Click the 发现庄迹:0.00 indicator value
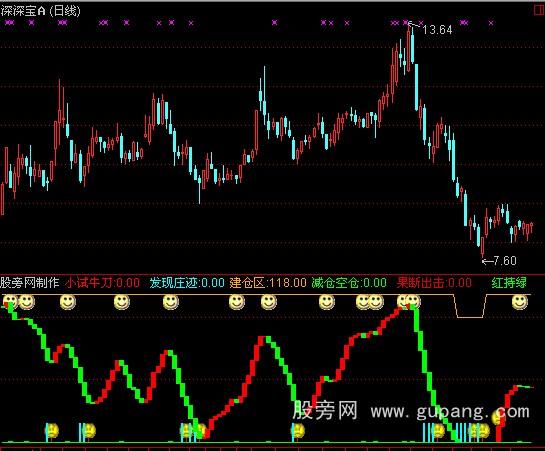Image resolution: width=545 pixels, height=451 pixels. pyautogui.click(x=187, y=283)
